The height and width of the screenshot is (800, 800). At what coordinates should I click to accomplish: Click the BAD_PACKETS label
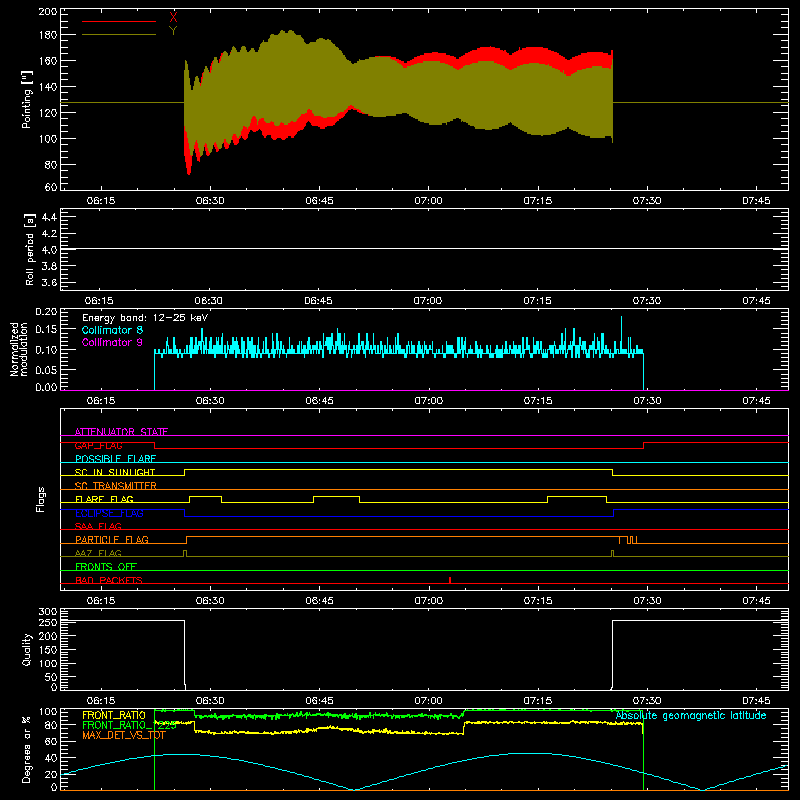(x=109, y=580)
